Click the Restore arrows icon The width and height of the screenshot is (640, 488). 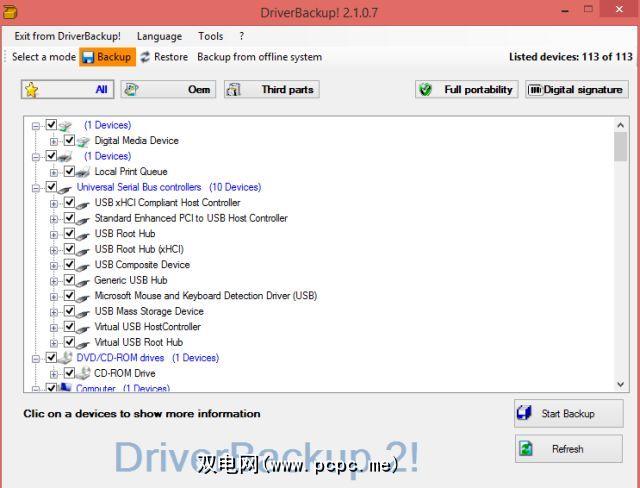tap(145, 57)
